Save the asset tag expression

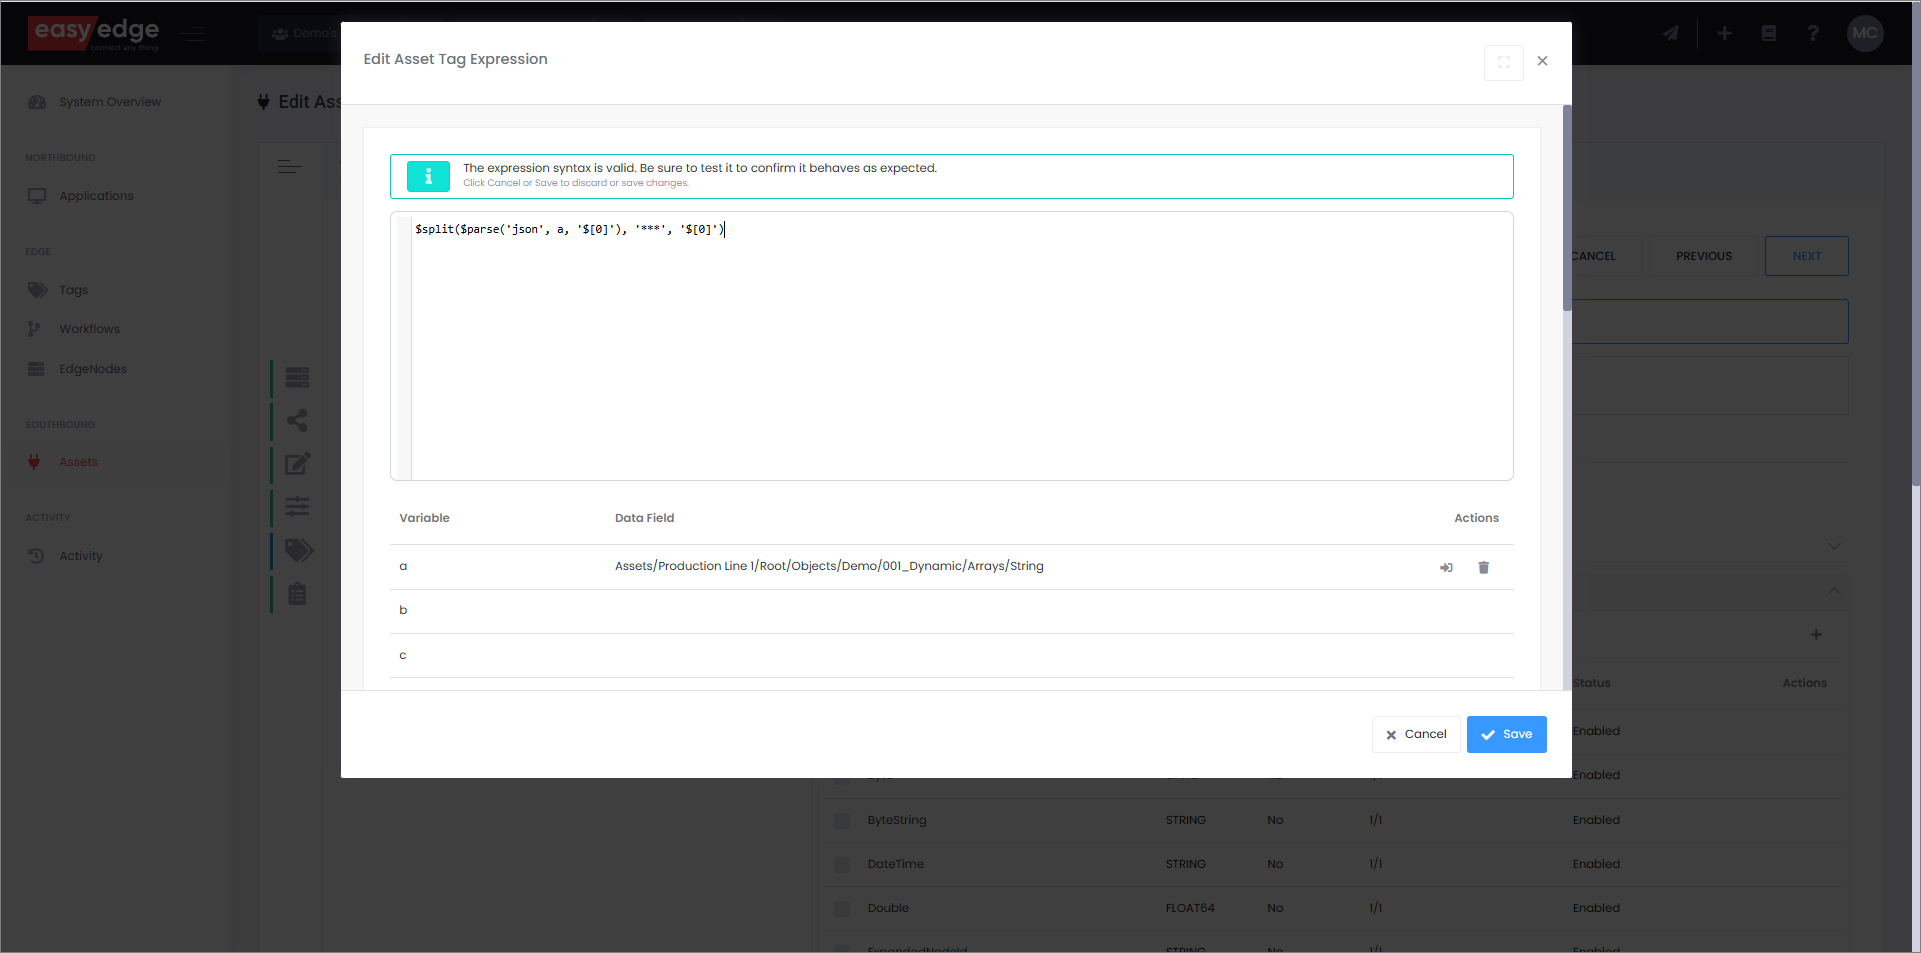[x=1506, y=734]
